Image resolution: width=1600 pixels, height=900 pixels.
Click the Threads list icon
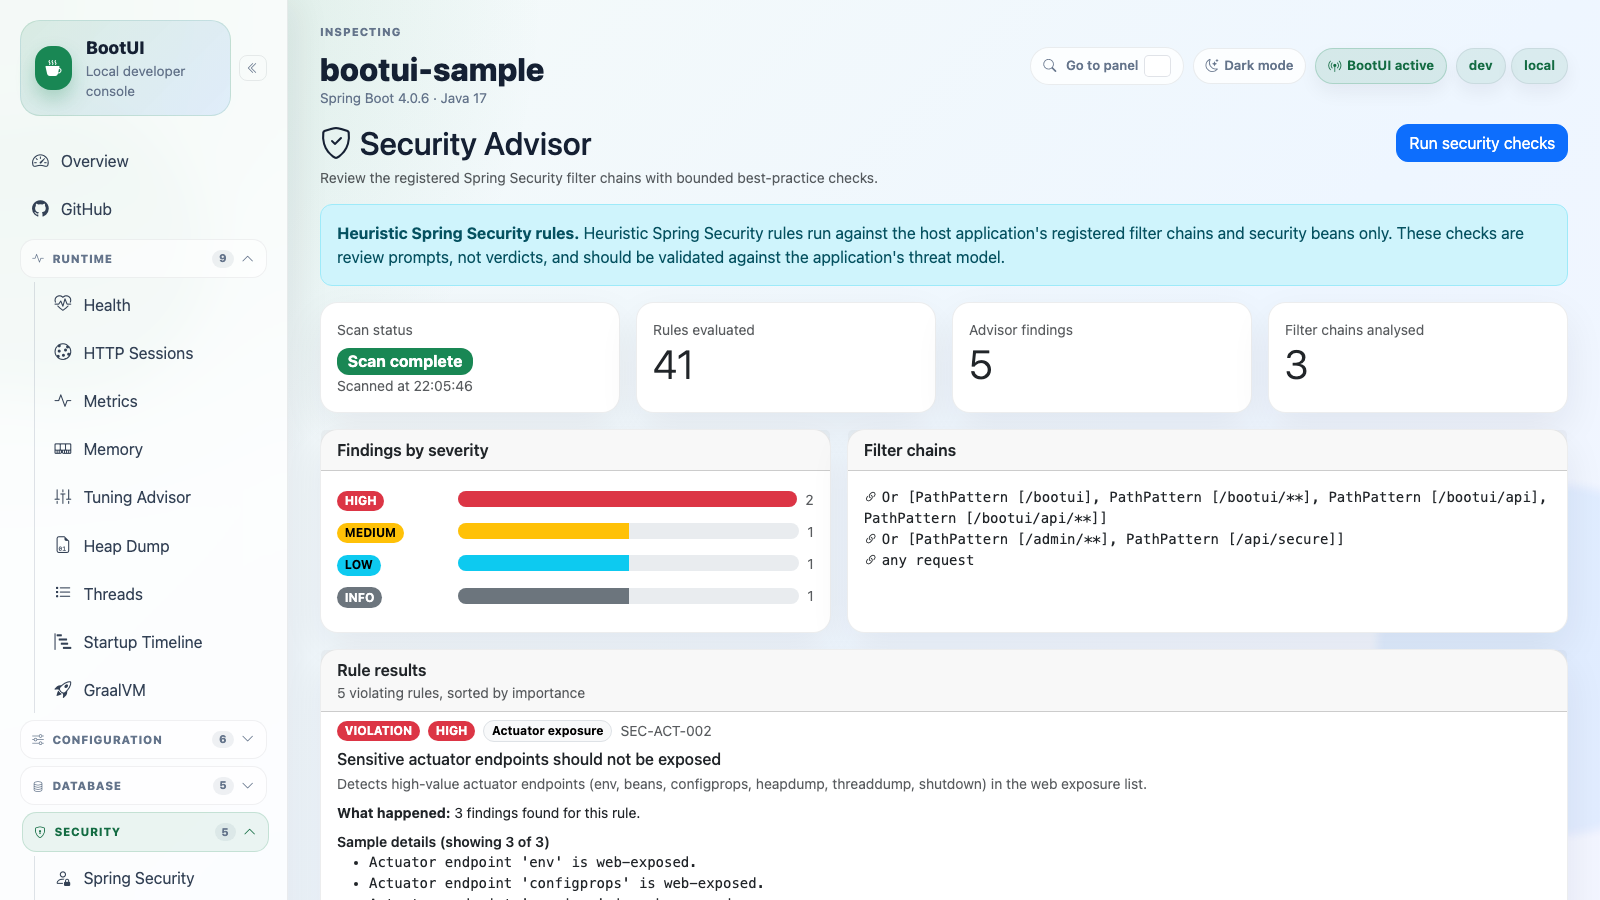(63, 593)
